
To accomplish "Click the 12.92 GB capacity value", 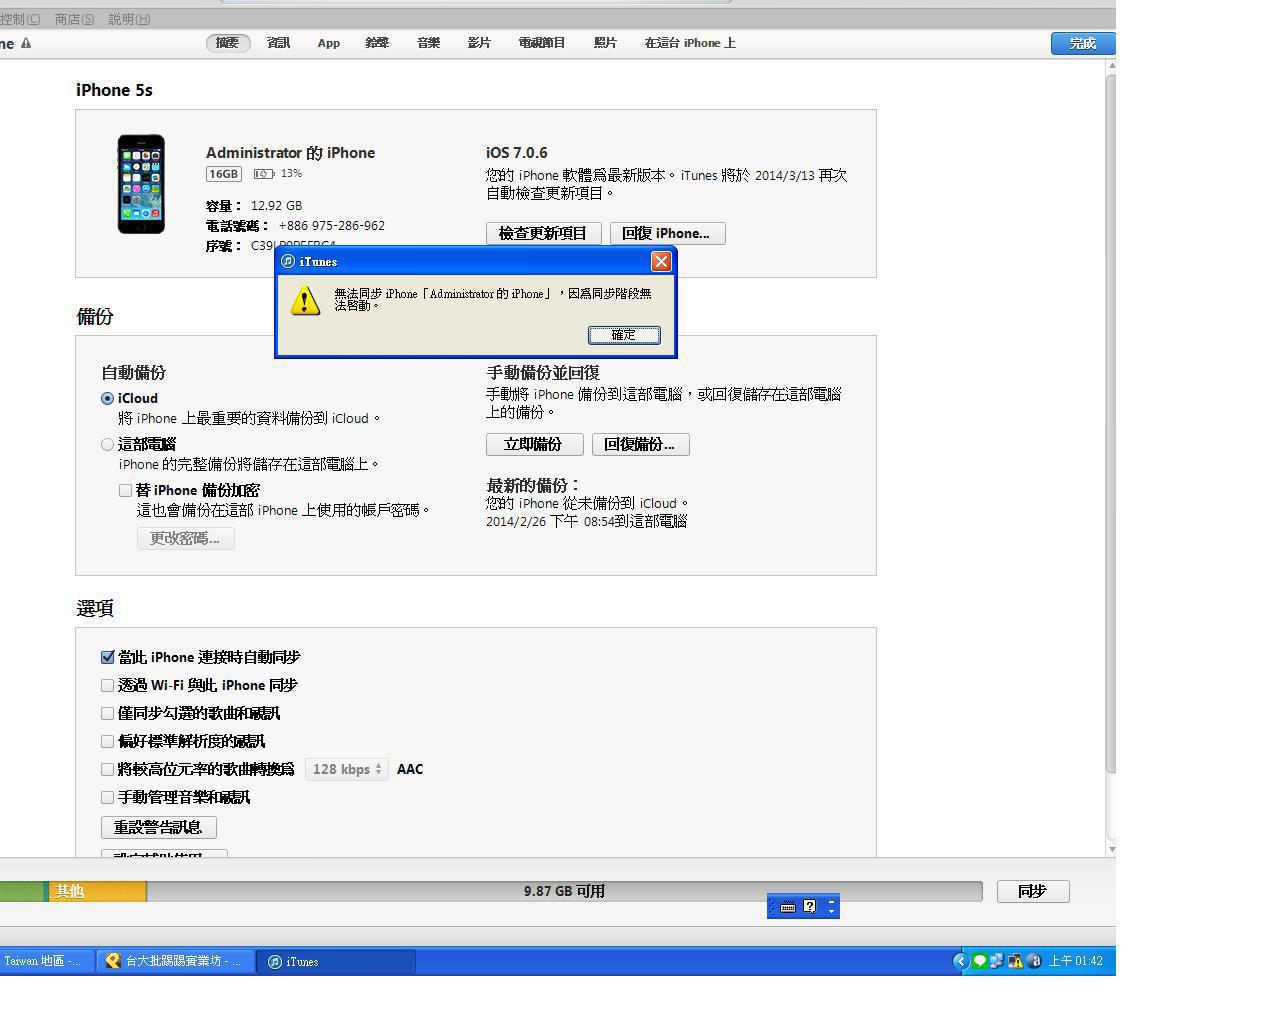I will [x=276, y=206].
